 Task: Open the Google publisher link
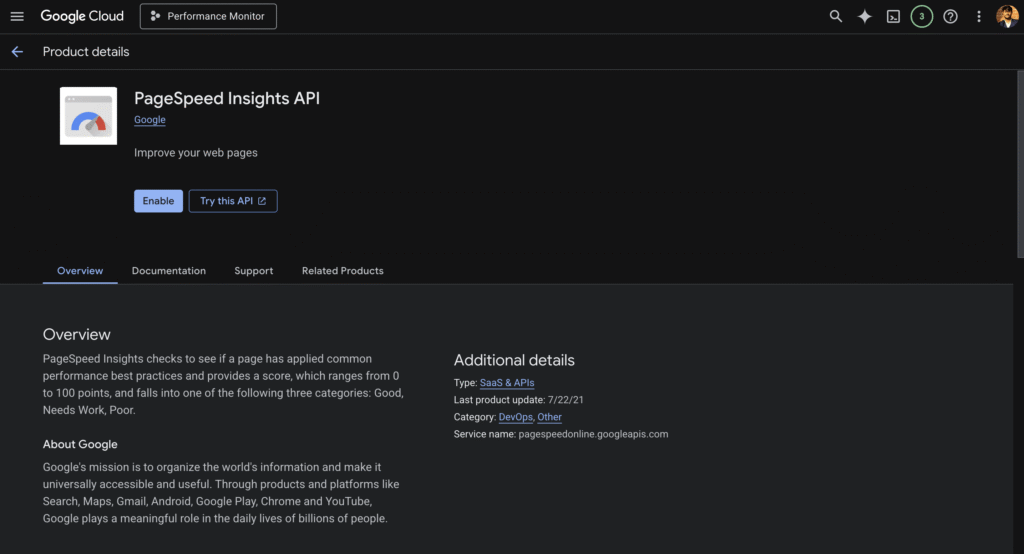(150, 120)
